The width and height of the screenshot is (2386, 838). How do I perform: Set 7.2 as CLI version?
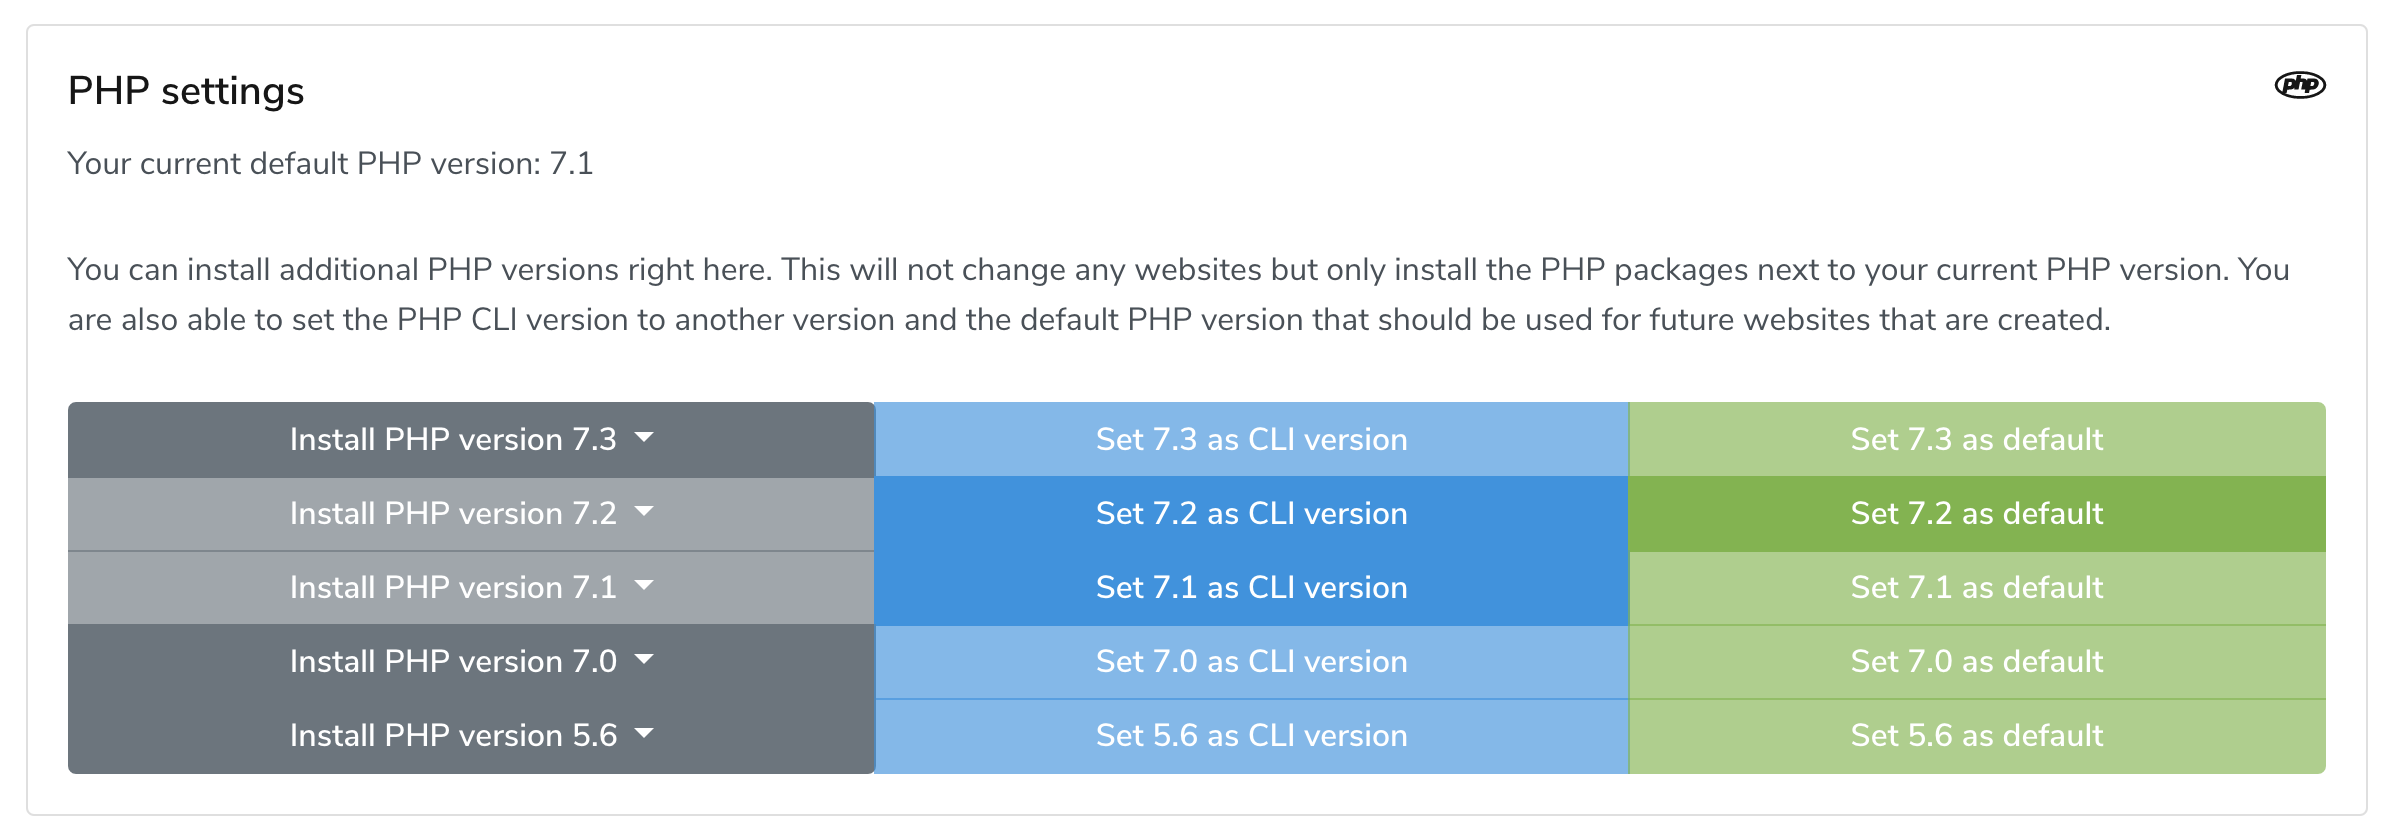(1252, 513)
